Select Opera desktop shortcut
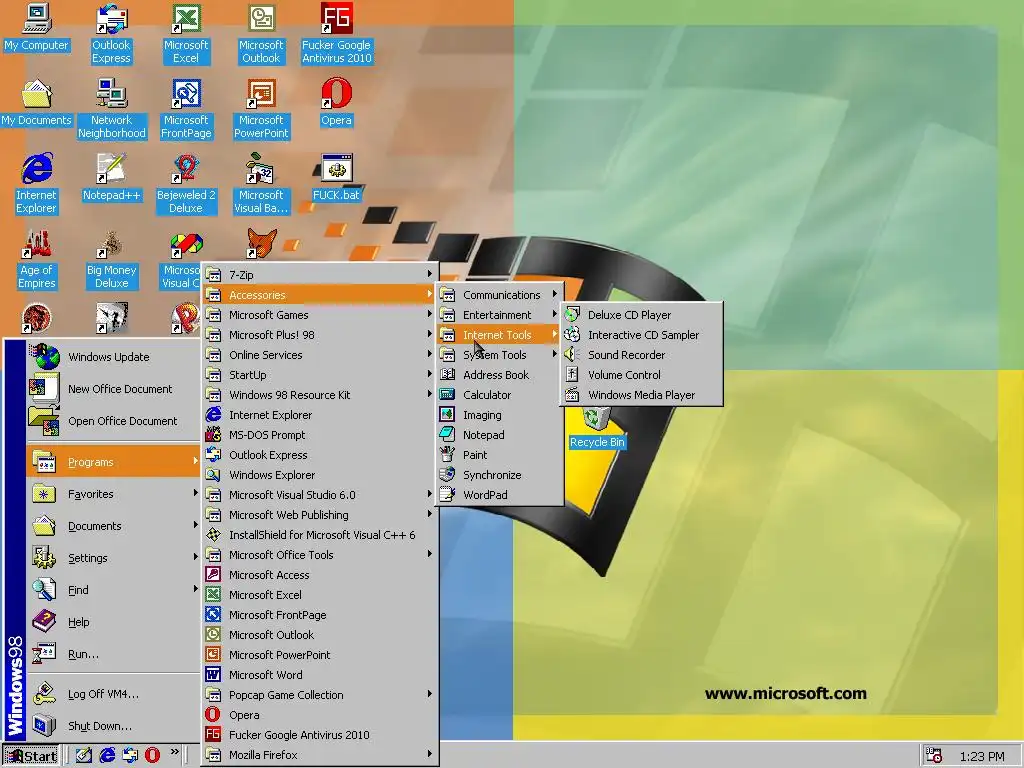This screenshot has height=768, width=1024. pyautogui.click(x=336, y=103)
